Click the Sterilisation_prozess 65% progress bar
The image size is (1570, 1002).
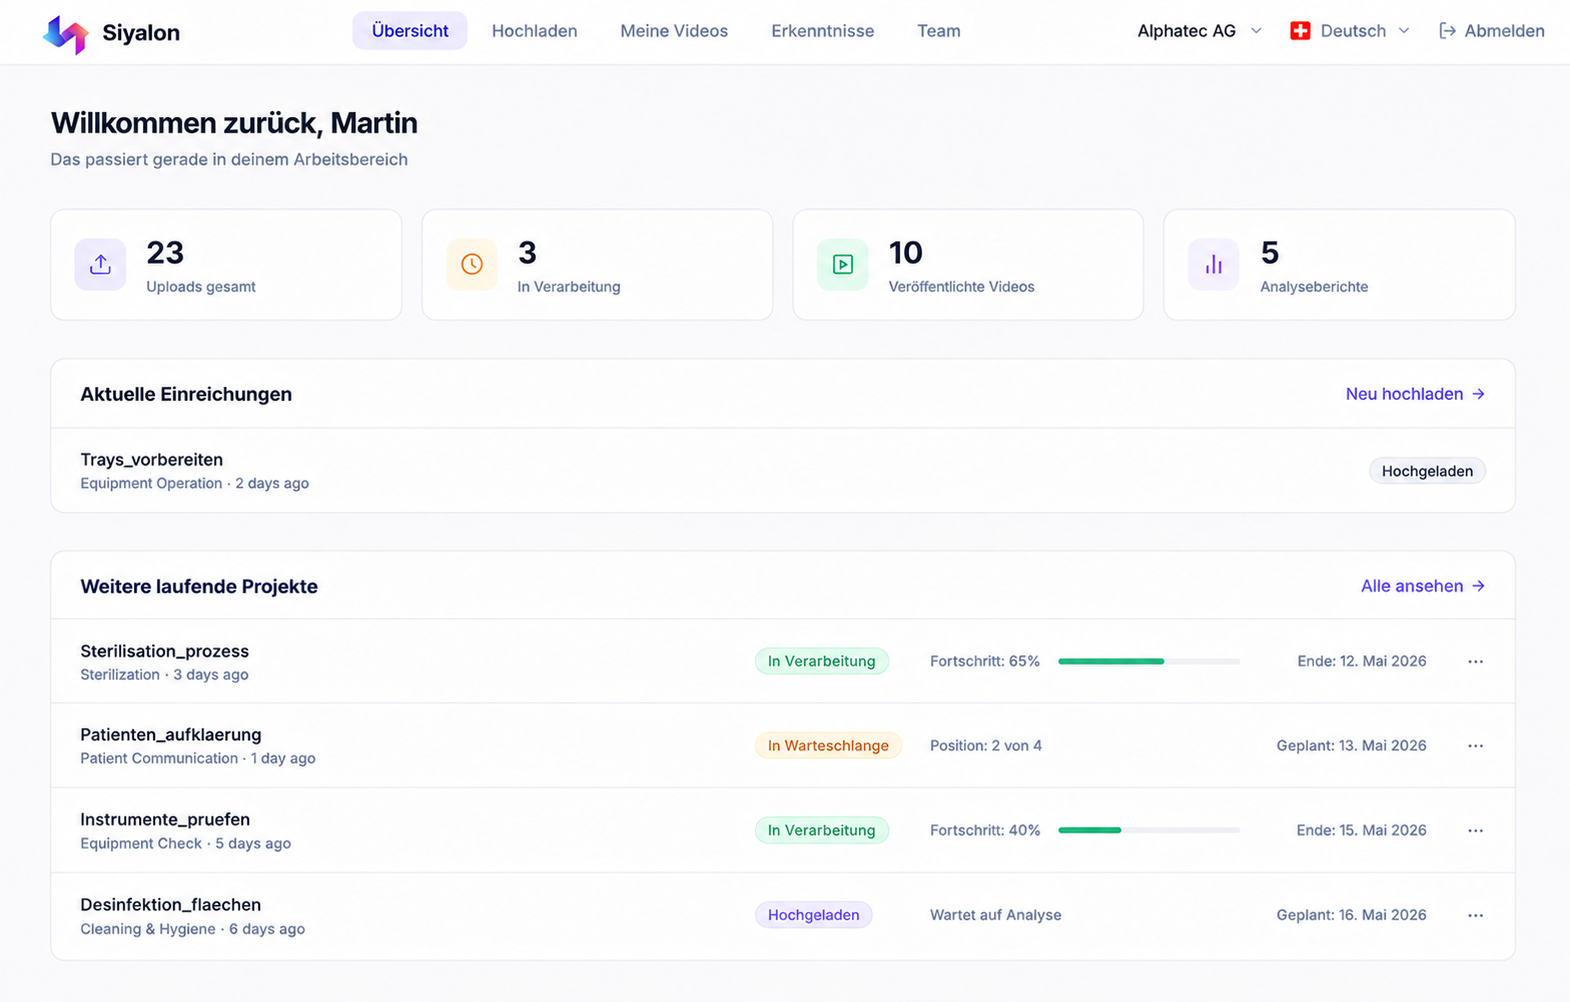[1149, 661]
